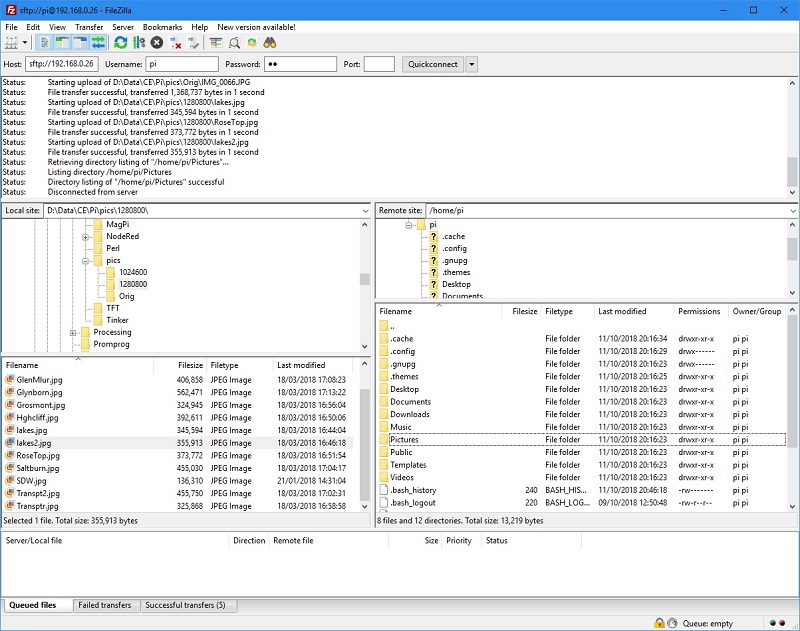Toggle the message log display

coord(44,43)
